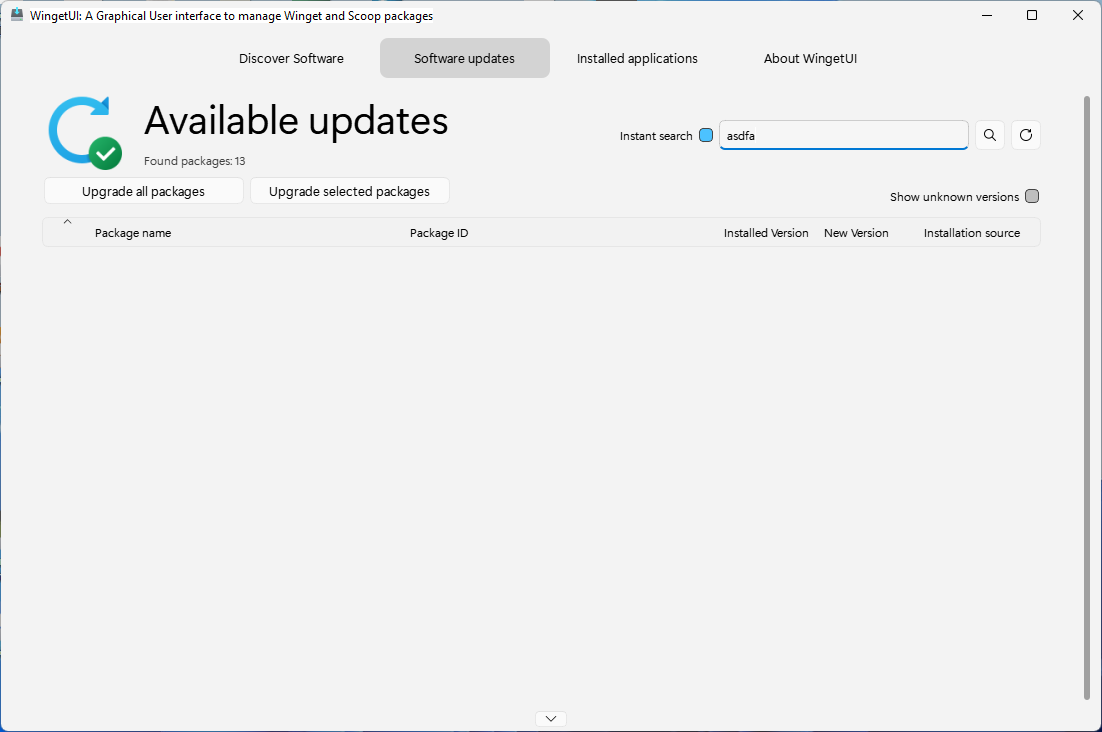
Task: Click the sort chevron above the package list
Action: (67, 221)
